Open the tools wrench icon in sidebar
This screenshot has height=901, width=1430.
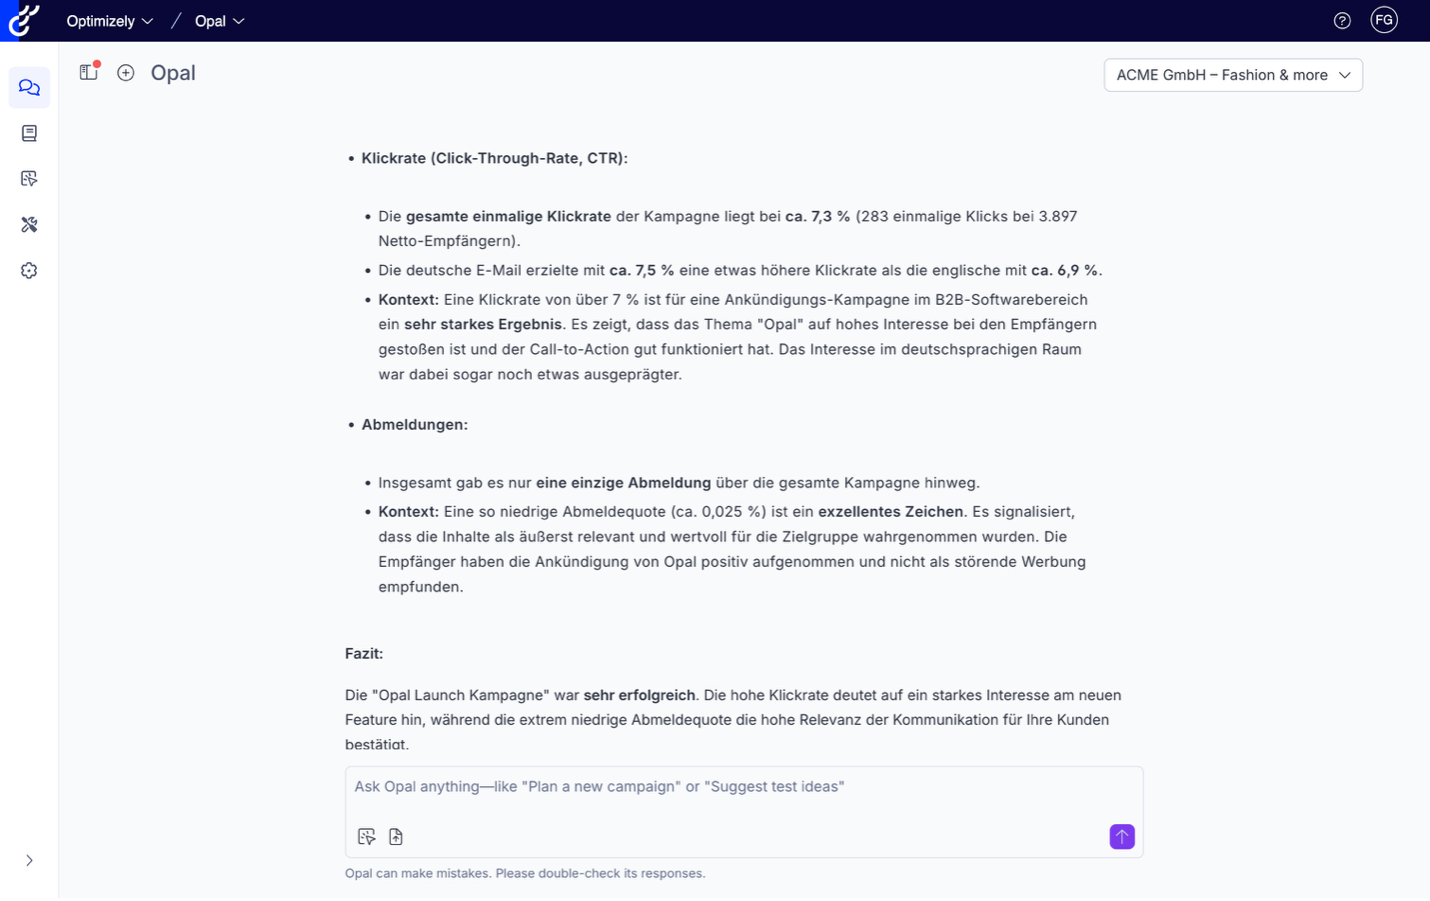29,225
